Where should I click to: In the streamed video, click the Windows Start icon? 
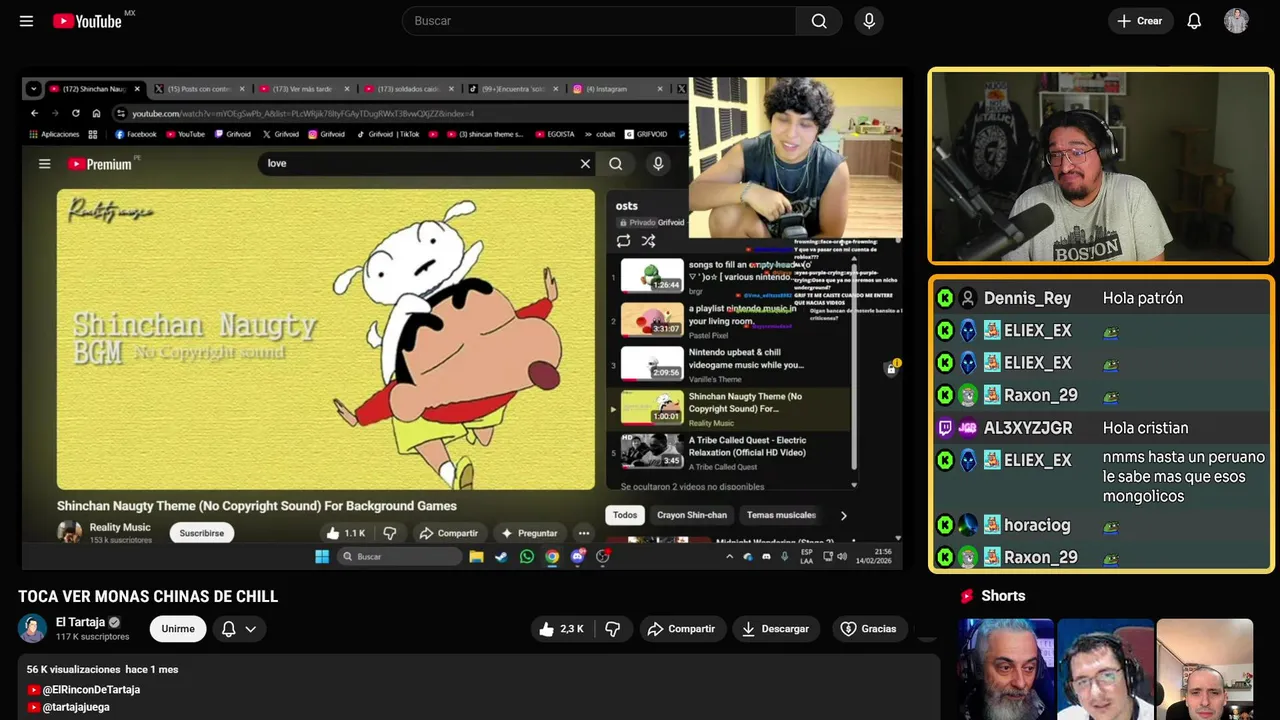coord(322,557)
